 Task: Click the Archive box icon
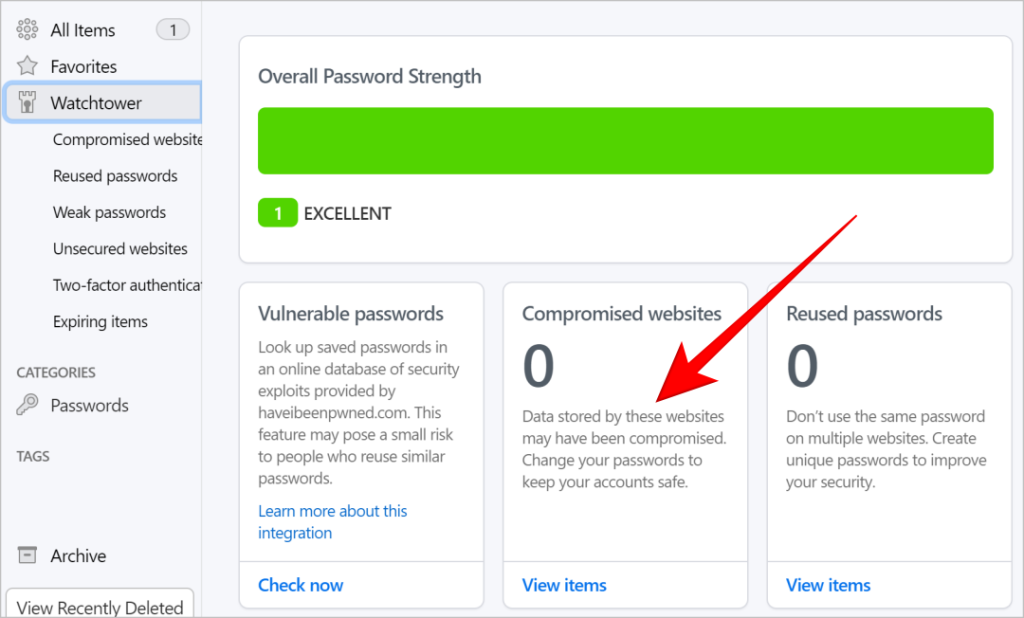[28, 556]
